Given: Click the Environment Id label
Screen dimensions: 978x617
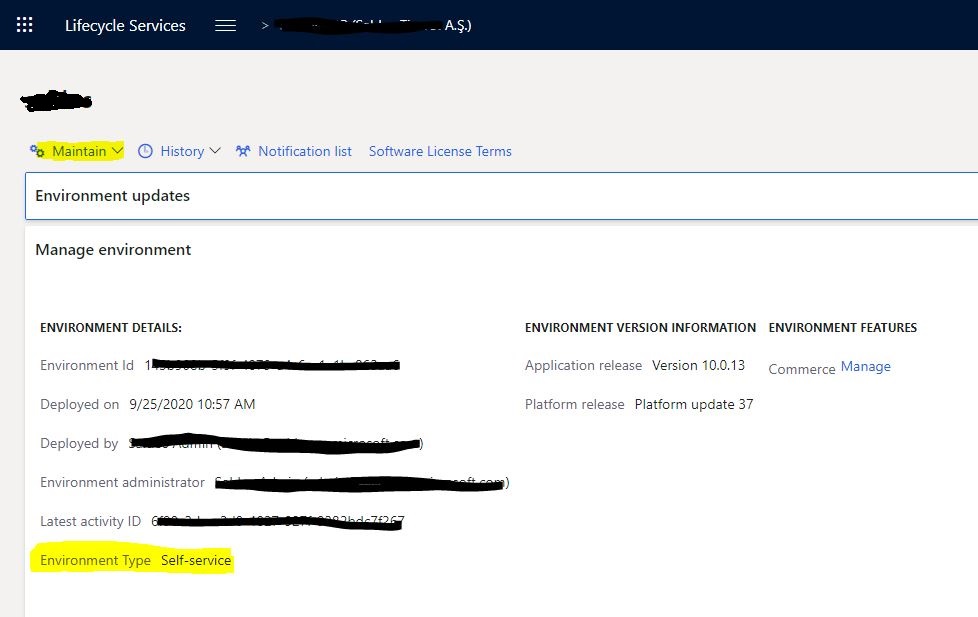Looking at the screenshot, I should coord(87,366).
